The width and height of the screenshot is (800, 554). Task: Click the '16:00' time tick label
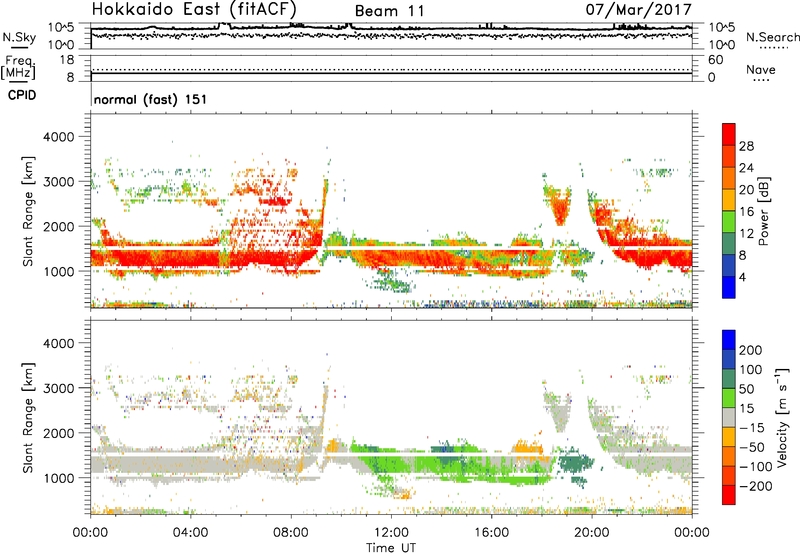pos(491,533)
